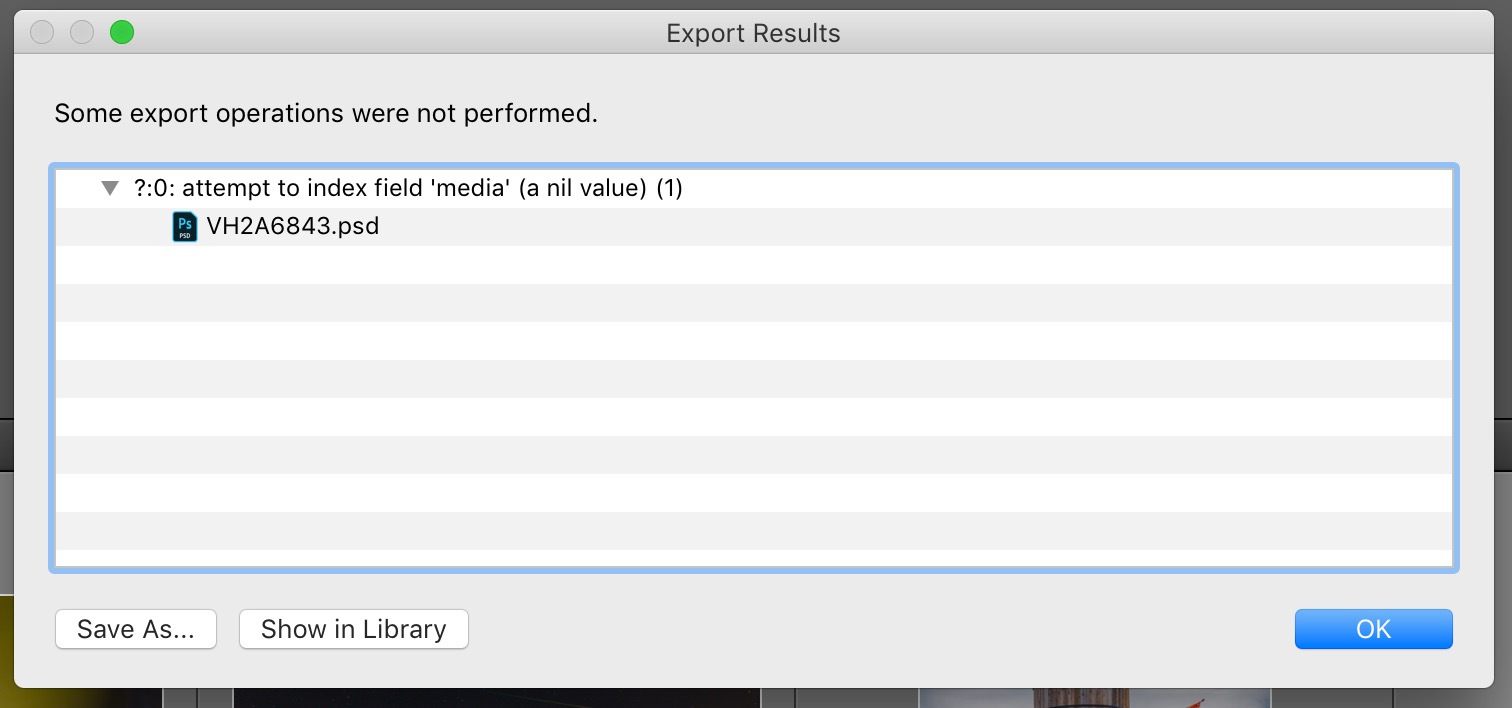
Task: Collapse the 'attempt to index field' error group
Action: pyautogui.click(x=110, y=188)
